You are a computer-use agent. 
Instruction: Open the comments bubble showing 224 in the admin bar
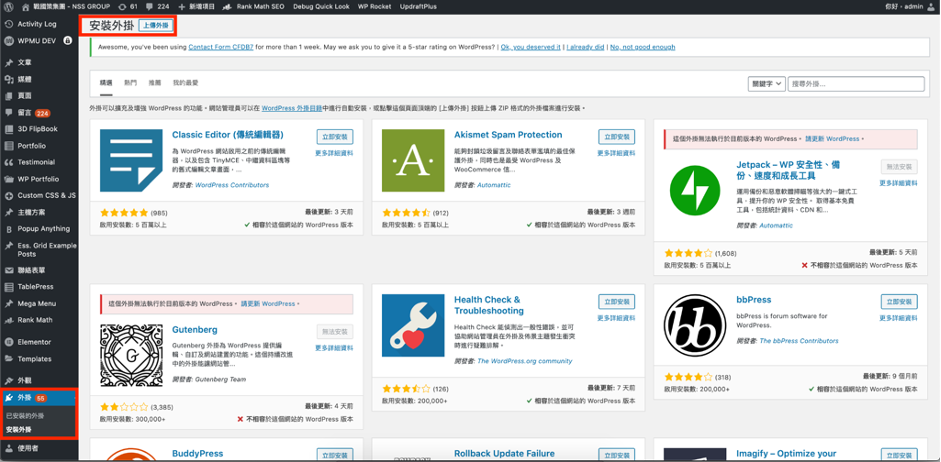[157, 7]
